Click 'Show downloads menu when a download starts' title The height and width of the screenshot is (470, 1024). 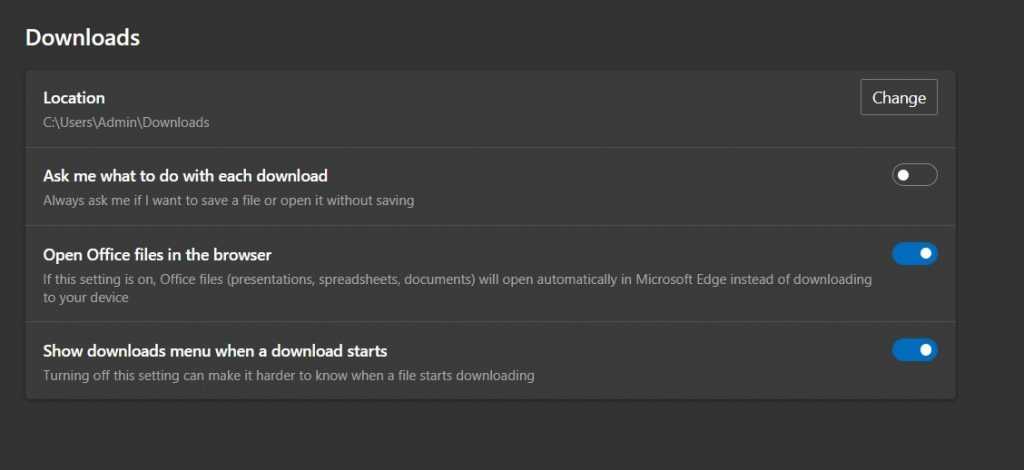(215, 351)
